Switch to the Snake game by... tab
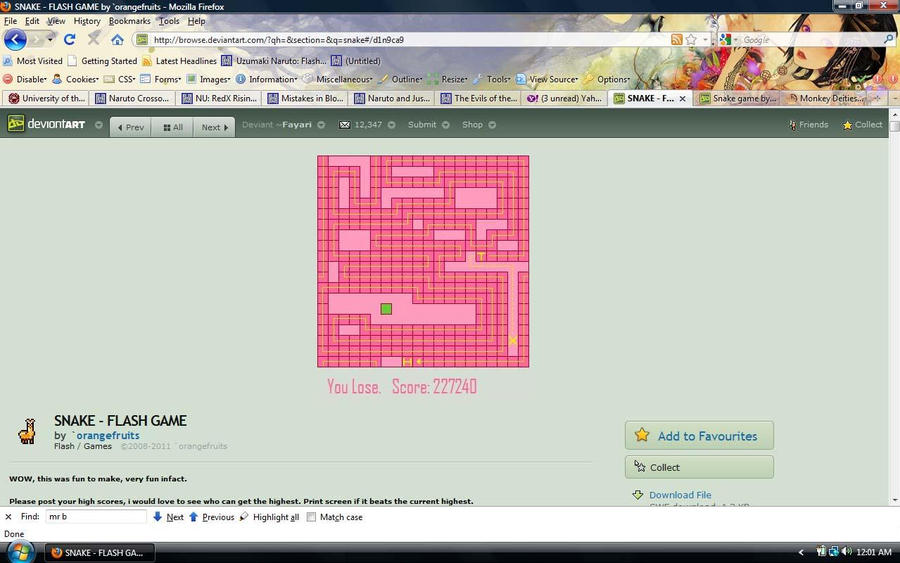900x563 pixels. coord(738,98)
